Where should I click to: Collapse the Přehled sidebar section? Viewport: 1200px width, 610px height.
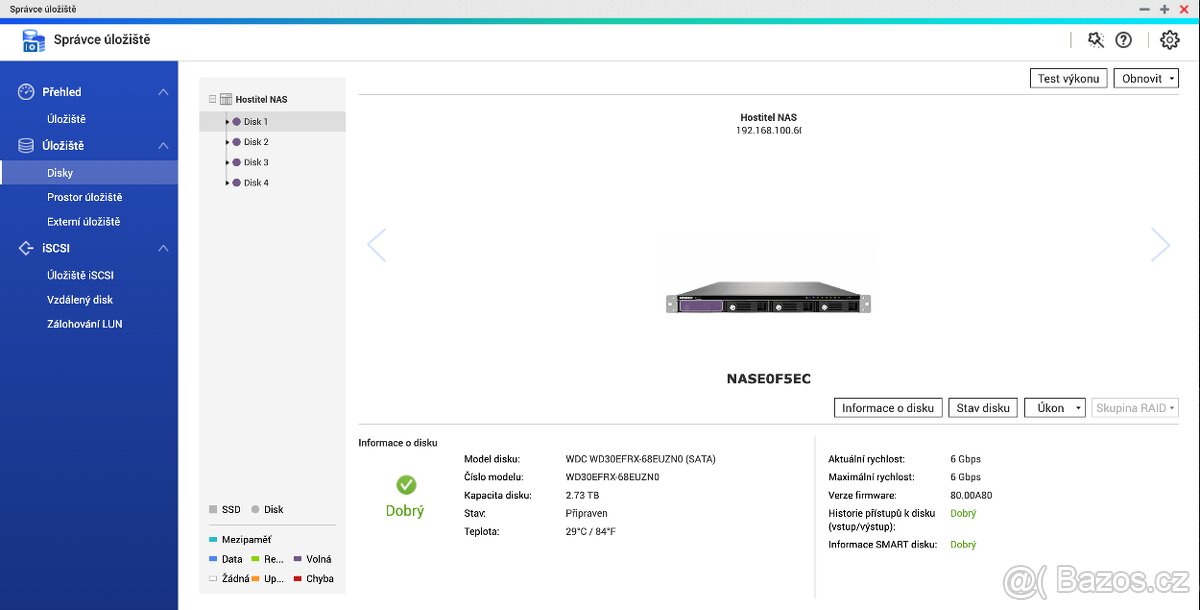click(x=163, y=92)
